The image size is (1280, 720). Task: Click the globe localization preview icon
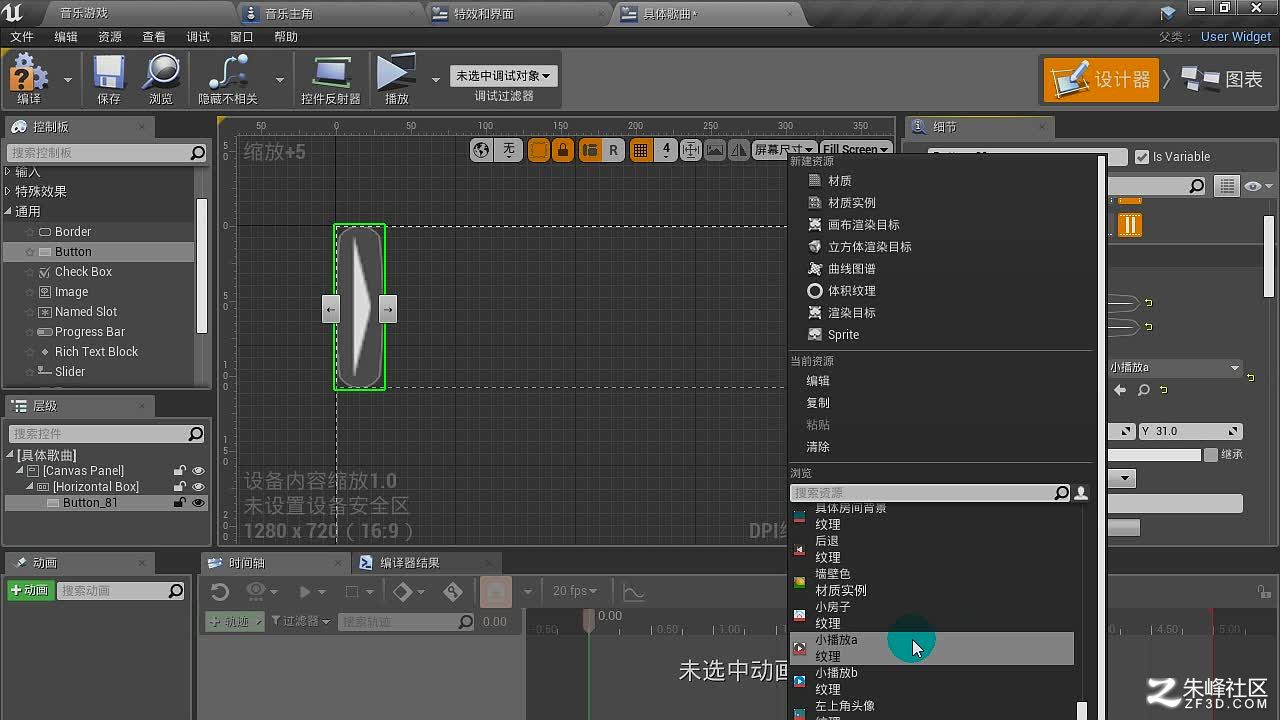482,150
